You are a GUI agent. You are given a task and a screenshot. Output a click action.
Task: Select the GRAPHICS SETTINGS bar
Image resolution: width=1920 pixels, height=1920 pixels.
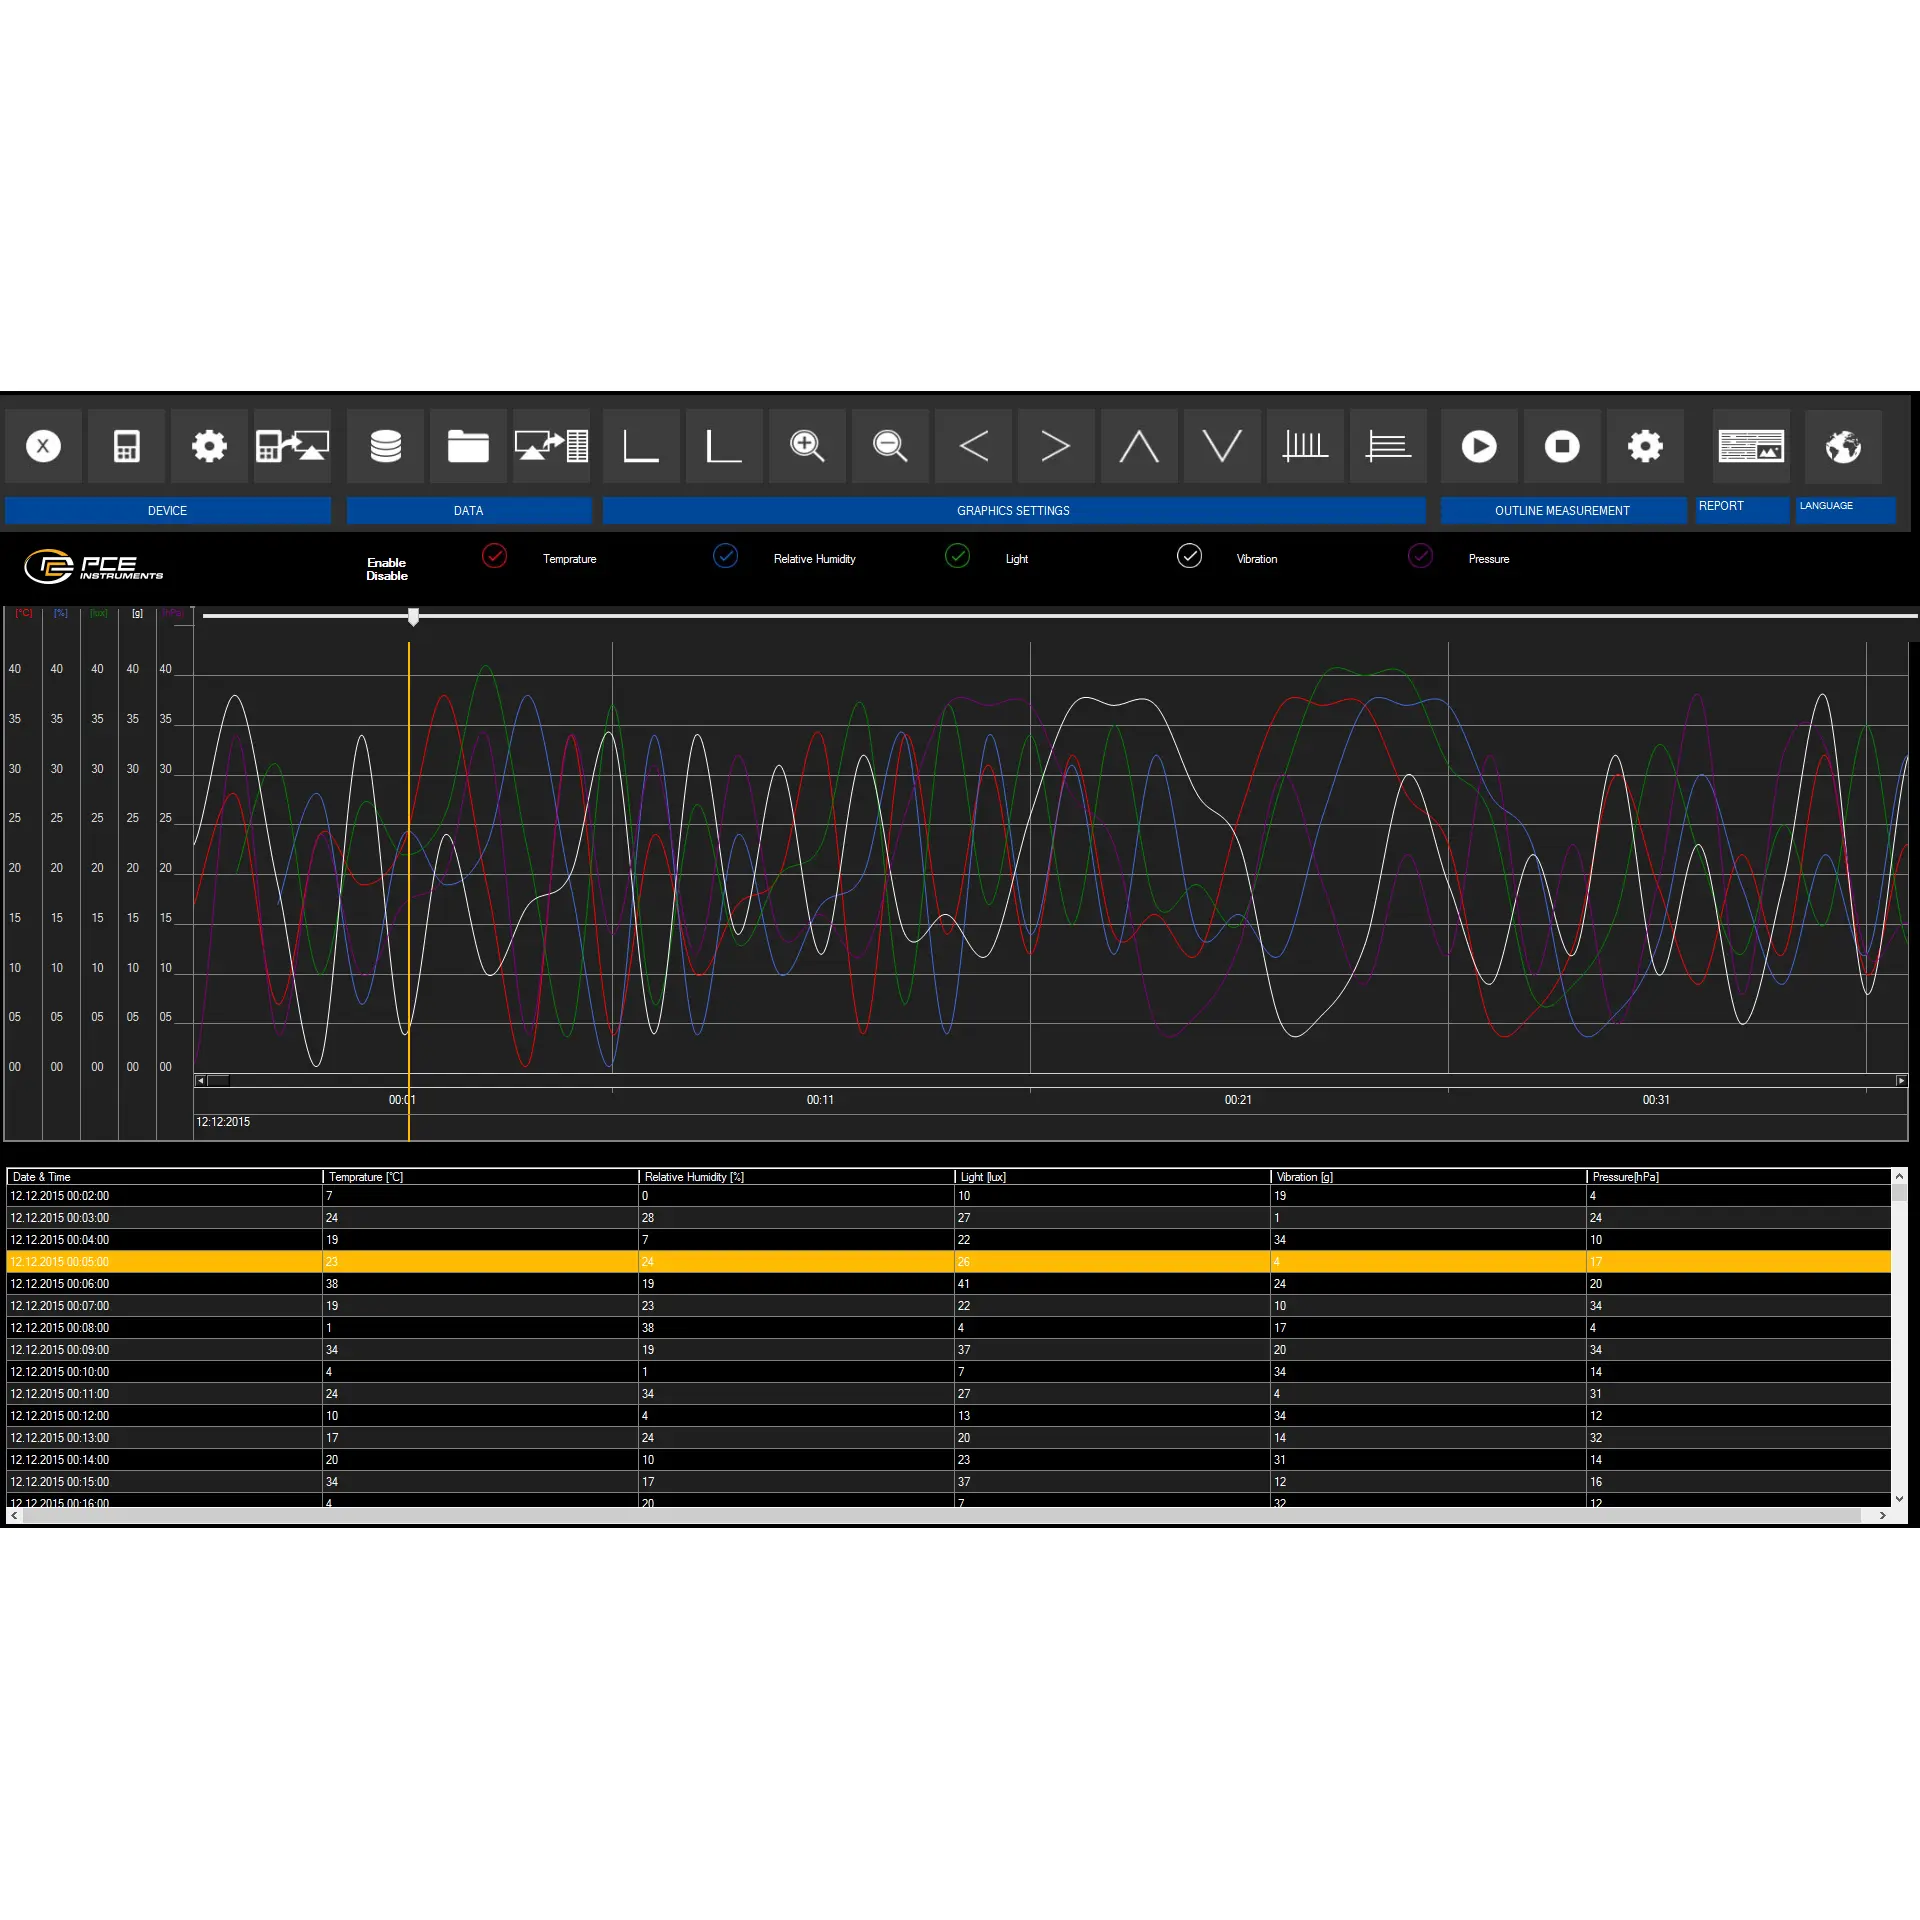[x=1013, y=511]
